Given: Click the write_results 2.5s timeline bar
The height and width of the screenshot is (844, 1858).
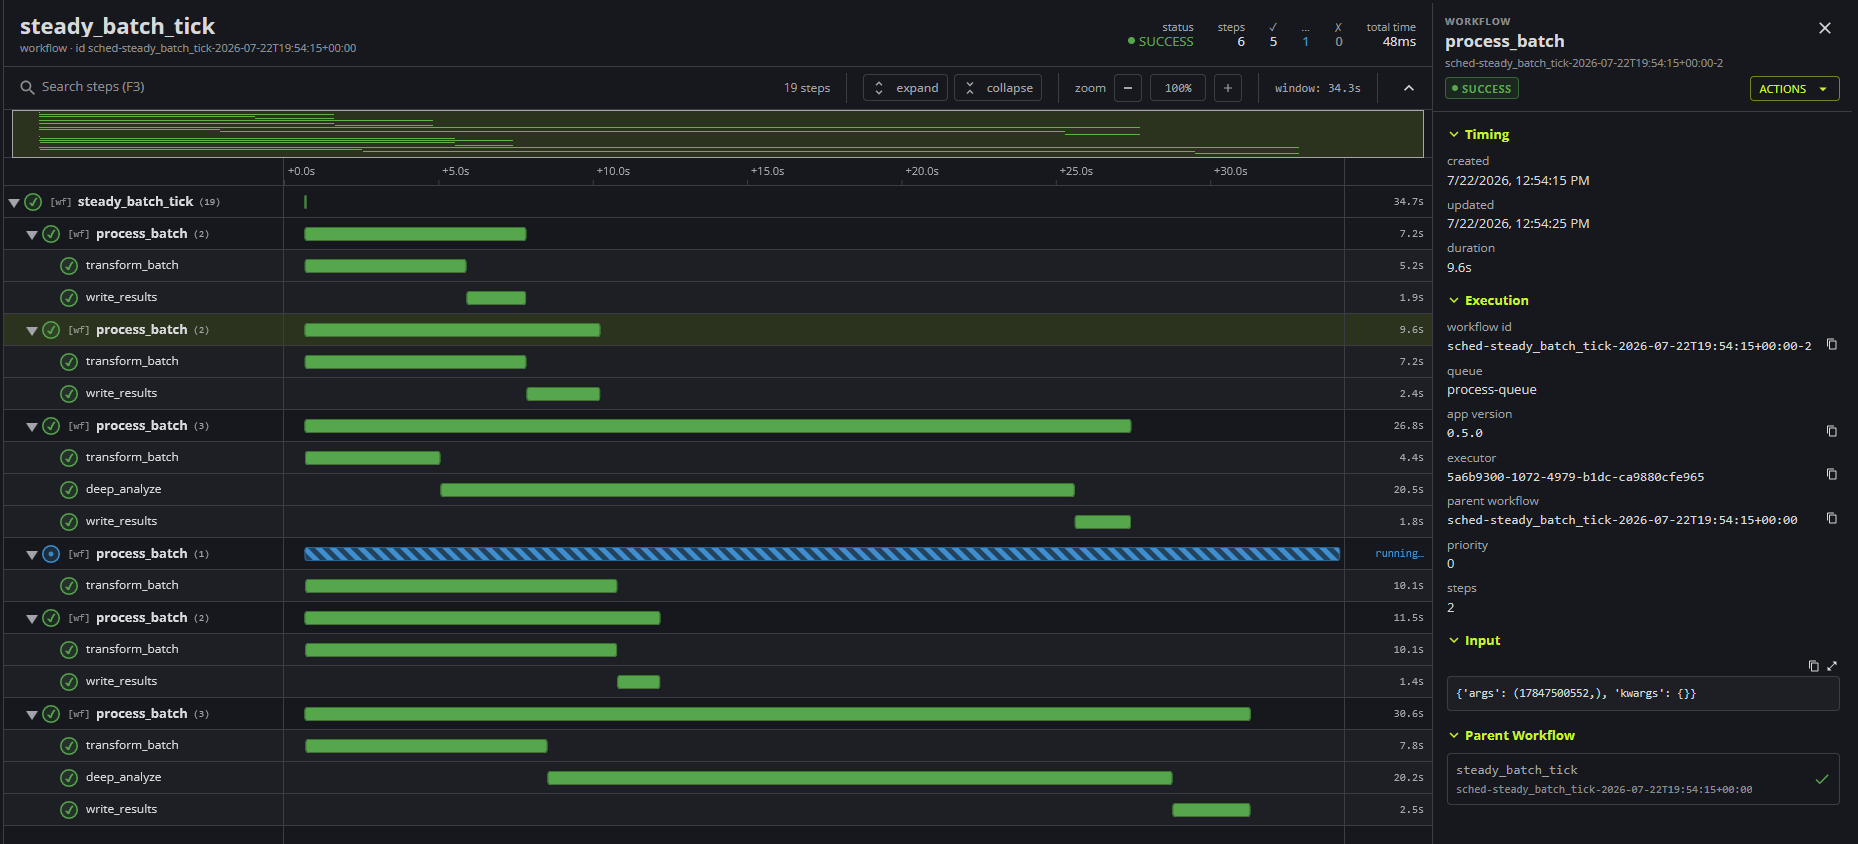Looking at the screenshot, I should point(1211,810).
